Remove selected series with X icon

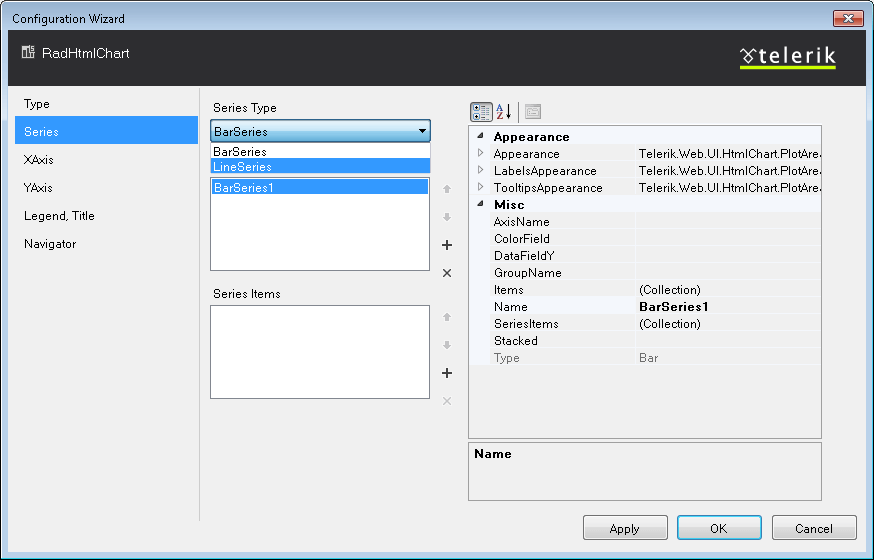coord(447,273)
